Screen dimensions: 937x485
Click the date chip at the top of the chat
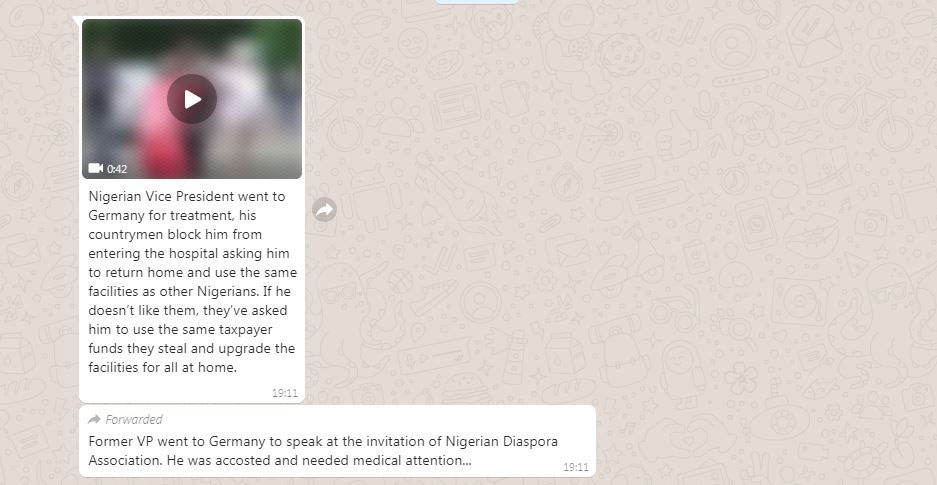click(x=476, y=2)
